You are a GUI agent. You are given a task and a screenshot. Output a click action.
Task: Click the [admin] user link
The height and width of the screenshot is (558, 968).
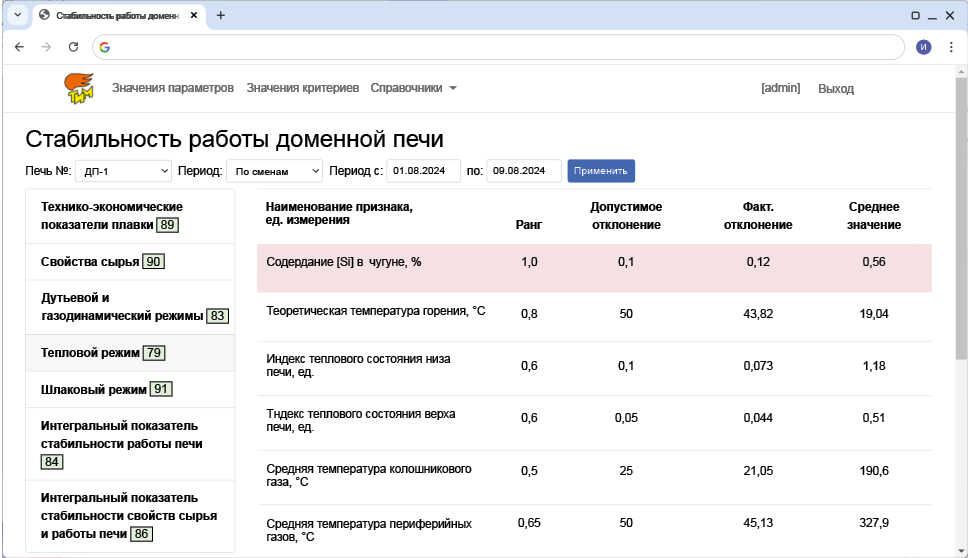[x=780, y=88]
